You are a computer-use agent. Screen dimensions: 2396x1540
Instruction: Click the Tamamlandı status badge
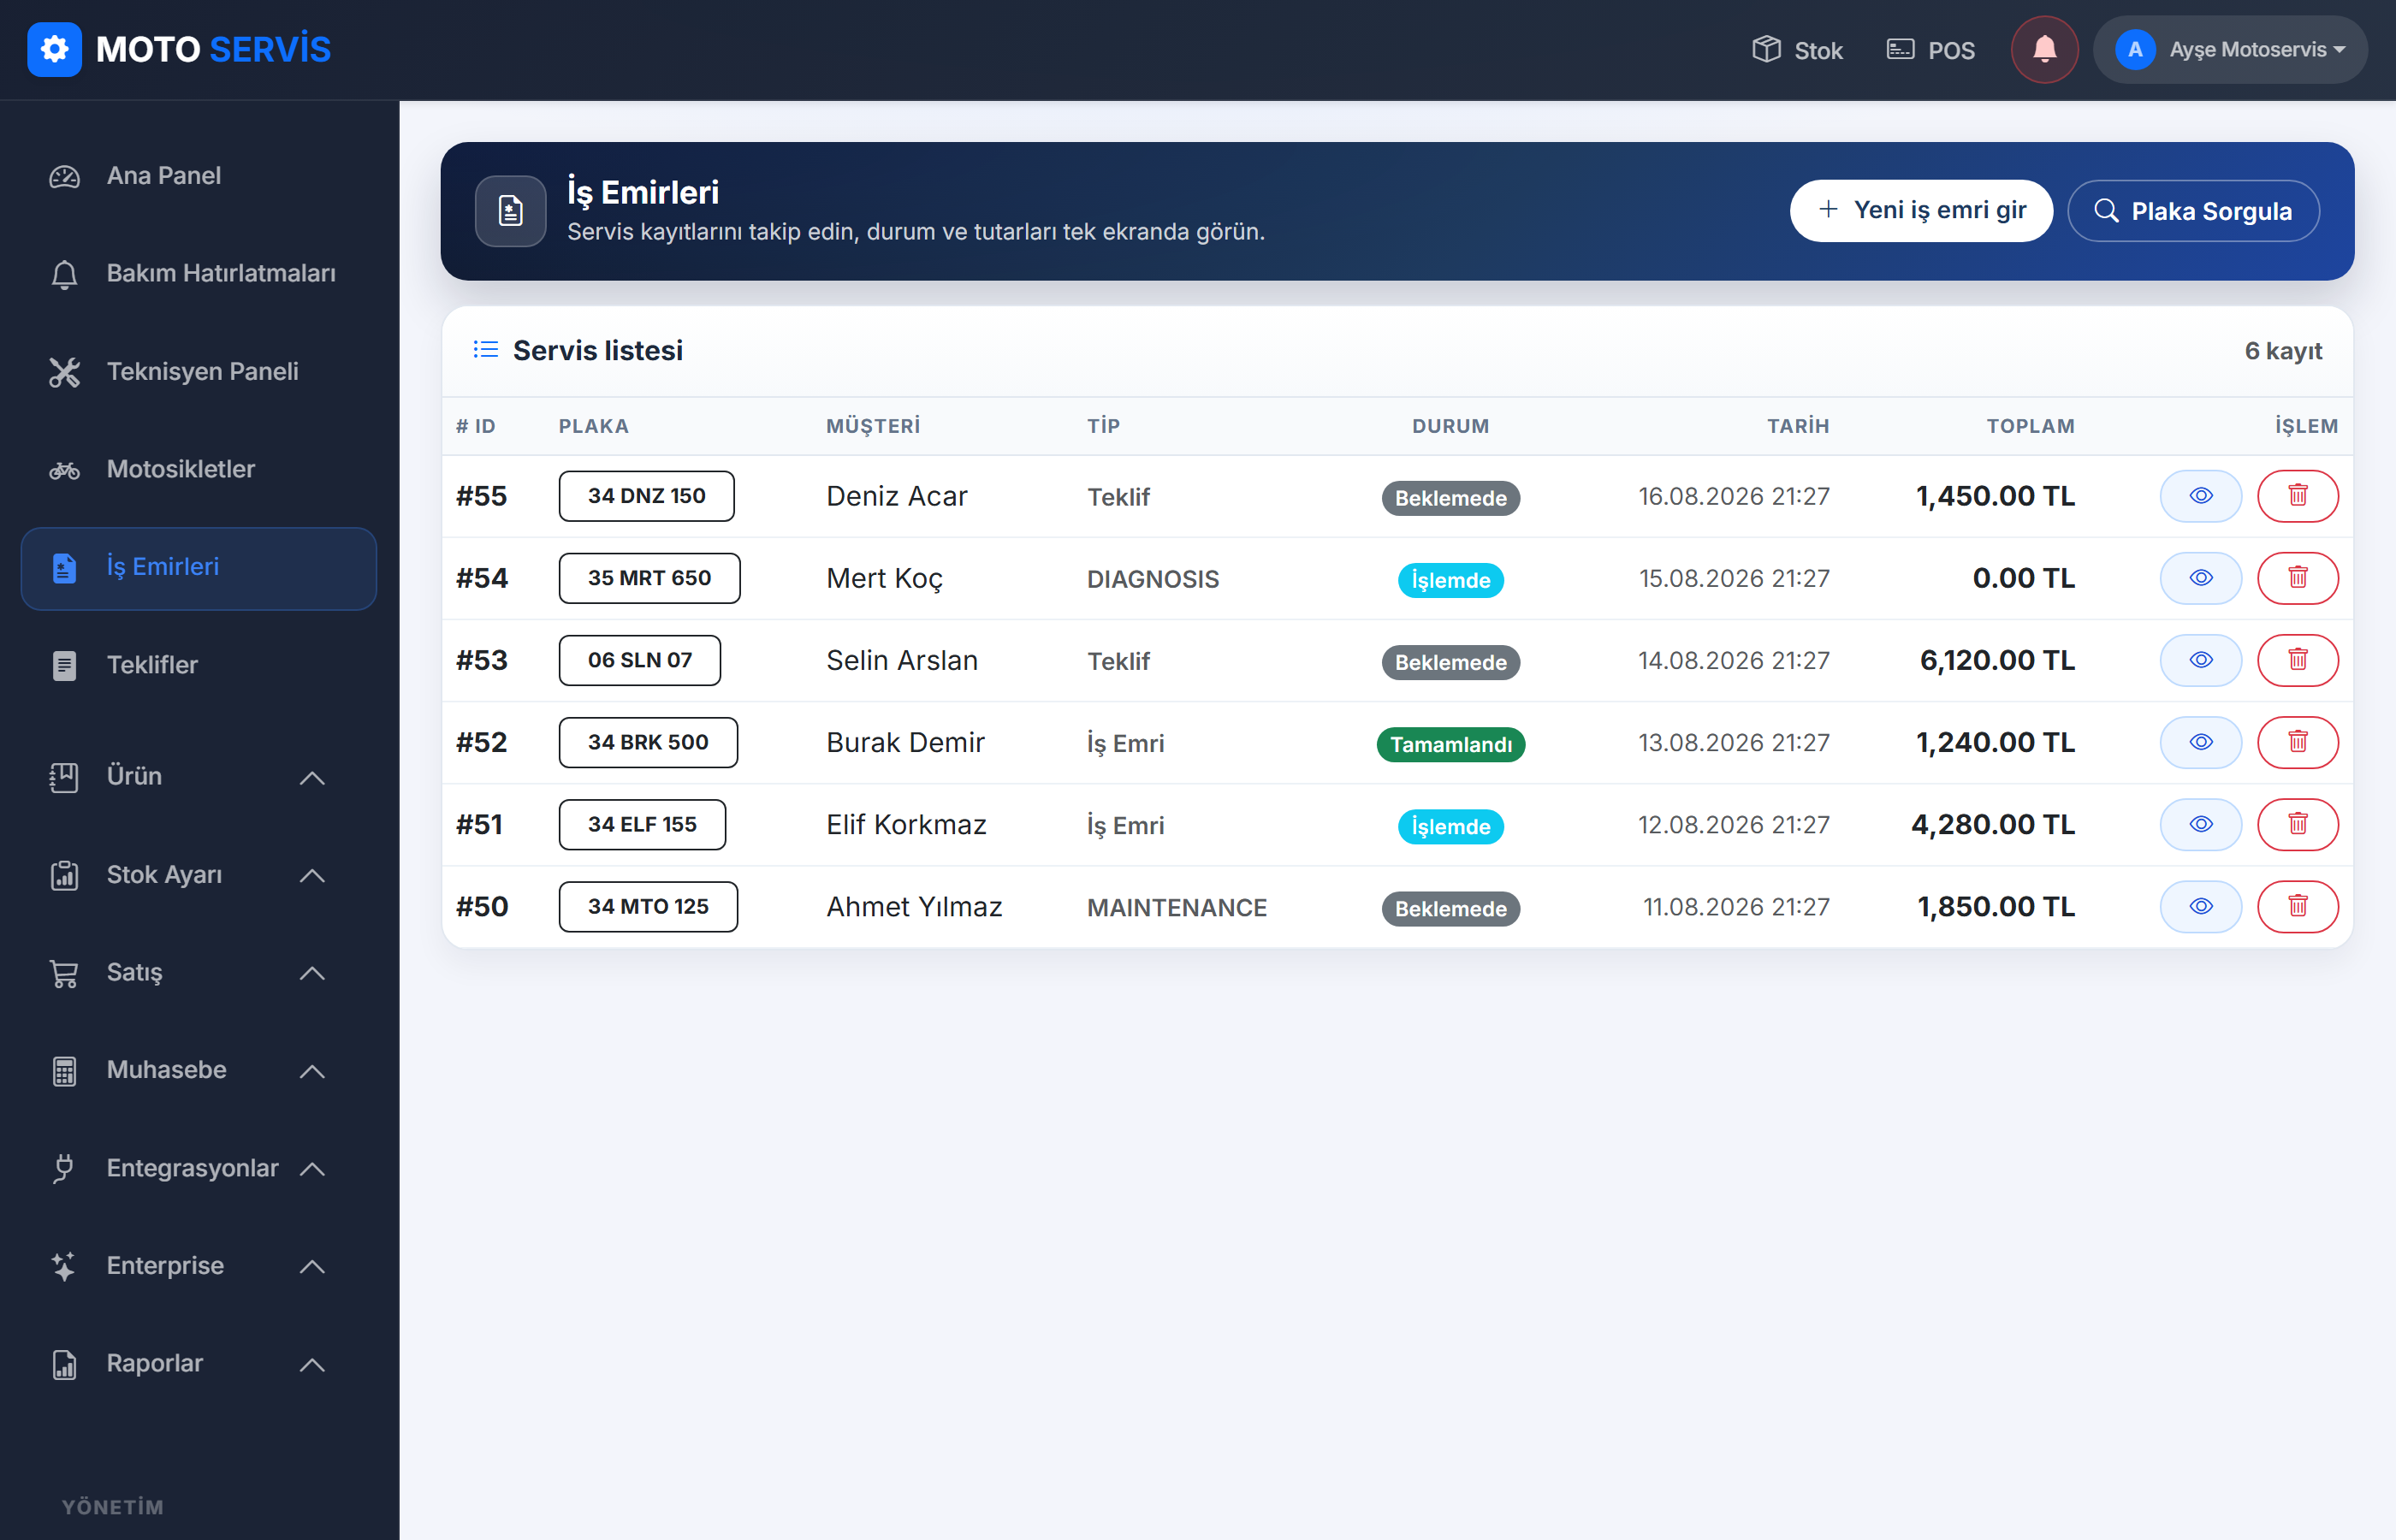(x=1450, y=744)
